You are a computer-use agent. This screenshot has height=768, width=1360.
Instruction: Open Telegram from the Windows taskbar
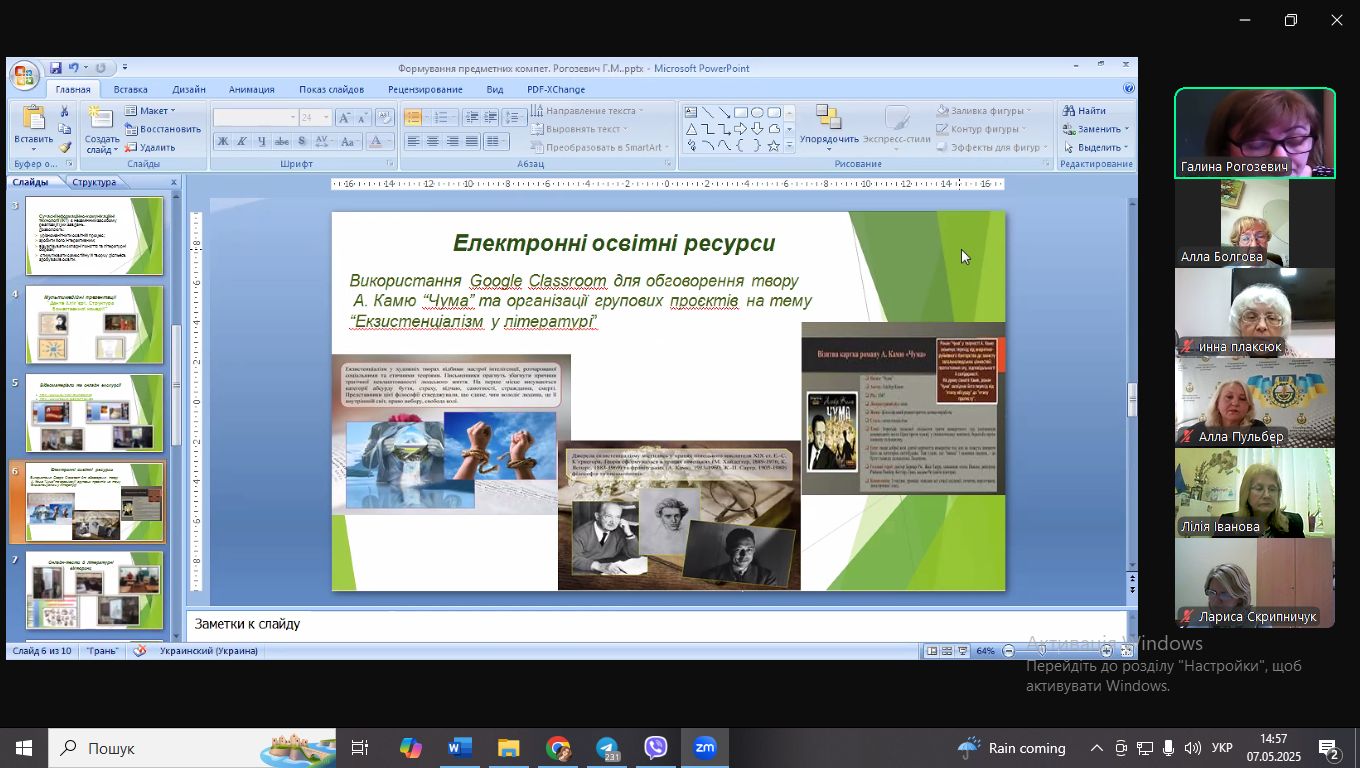tap(607, 748)
